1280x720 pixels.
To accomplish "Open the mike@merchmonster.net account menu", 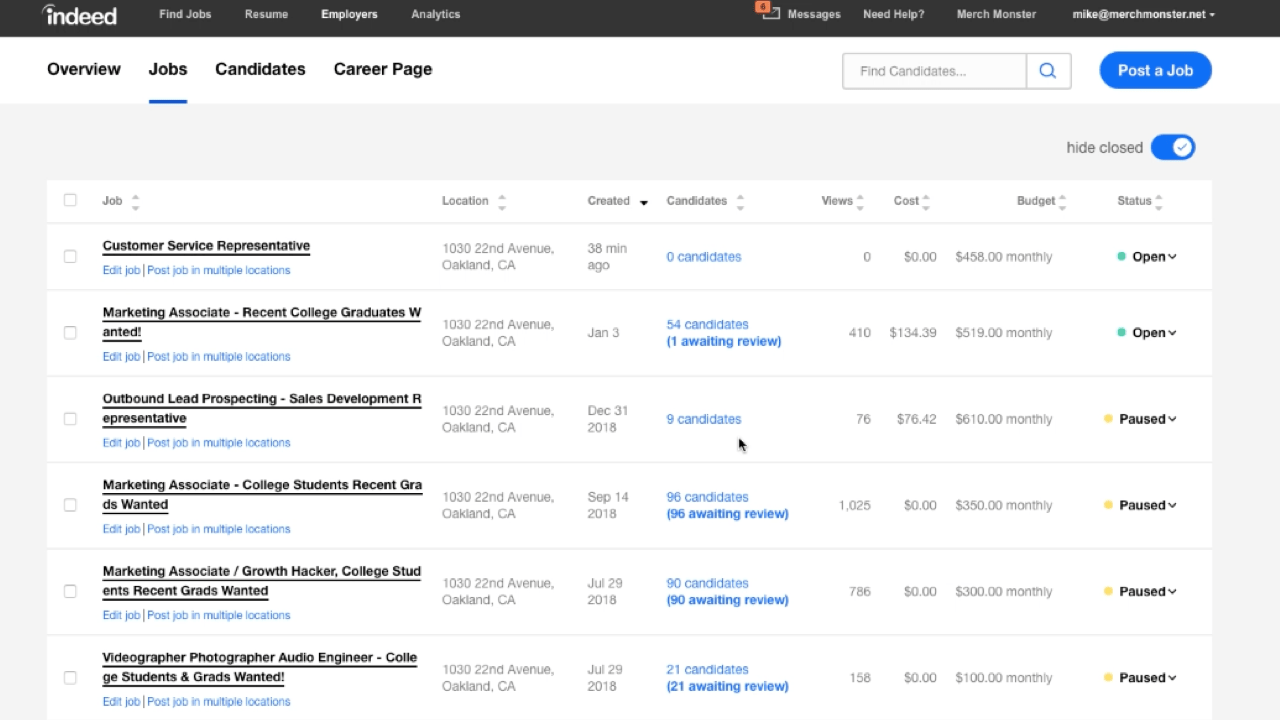I will coord(1144,14).
